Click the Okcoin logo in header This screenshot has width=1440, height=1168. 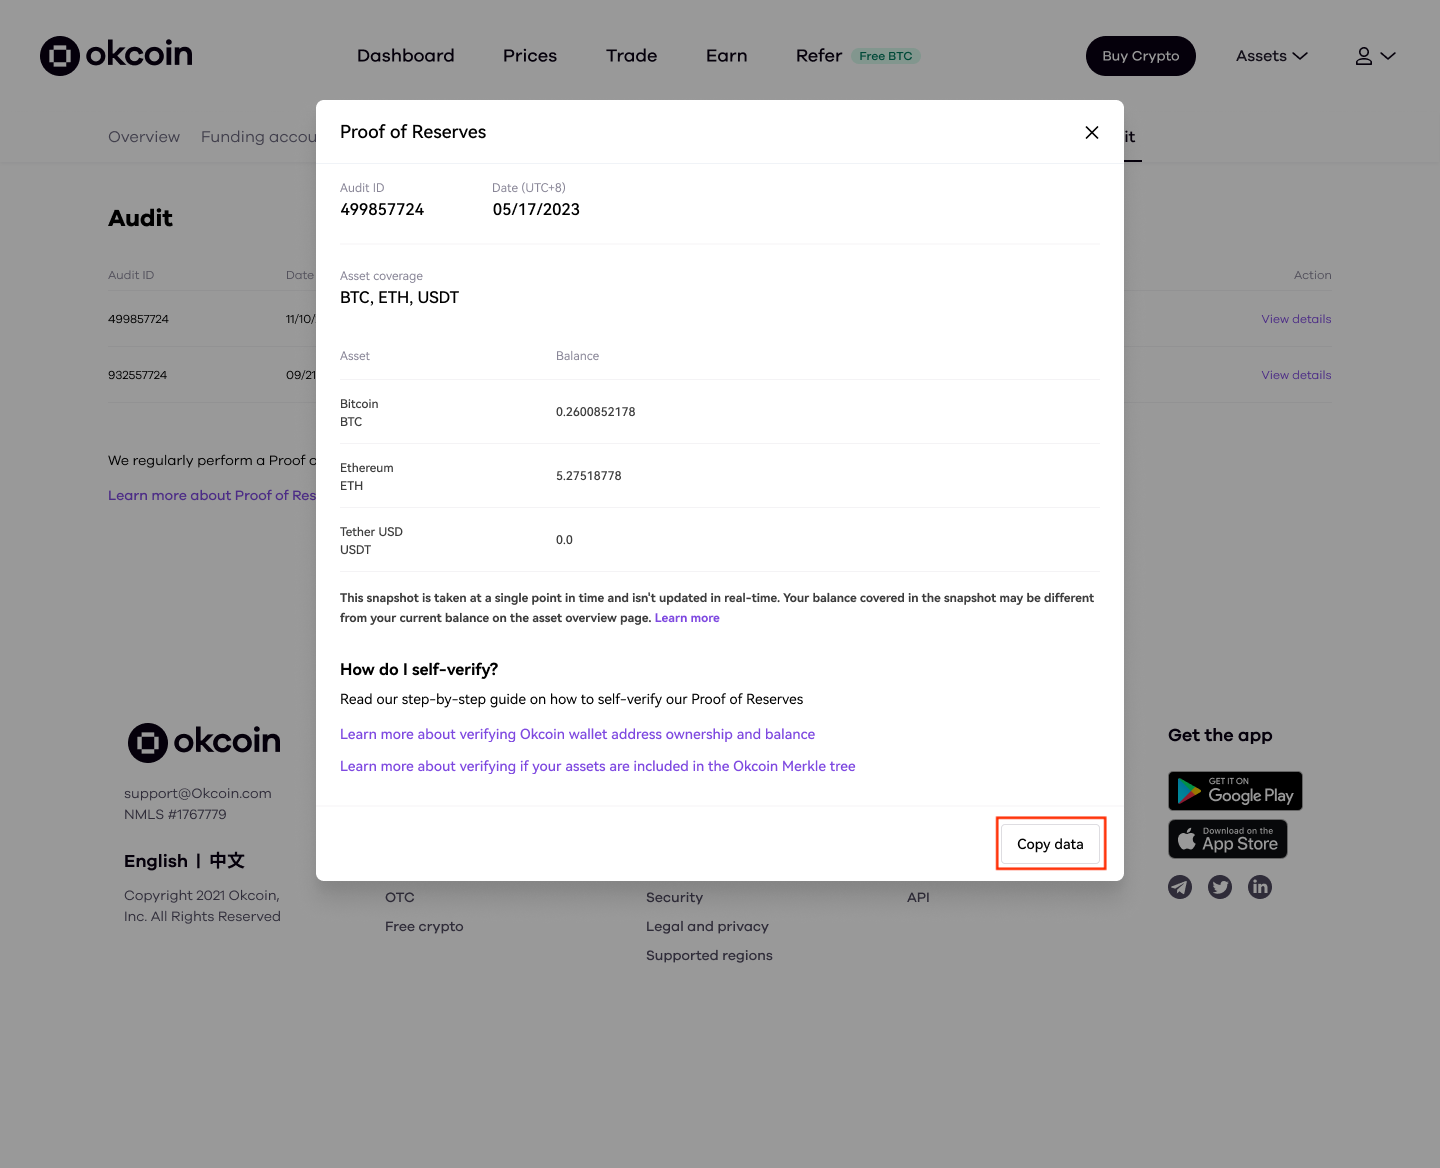[x=116, y=55]
